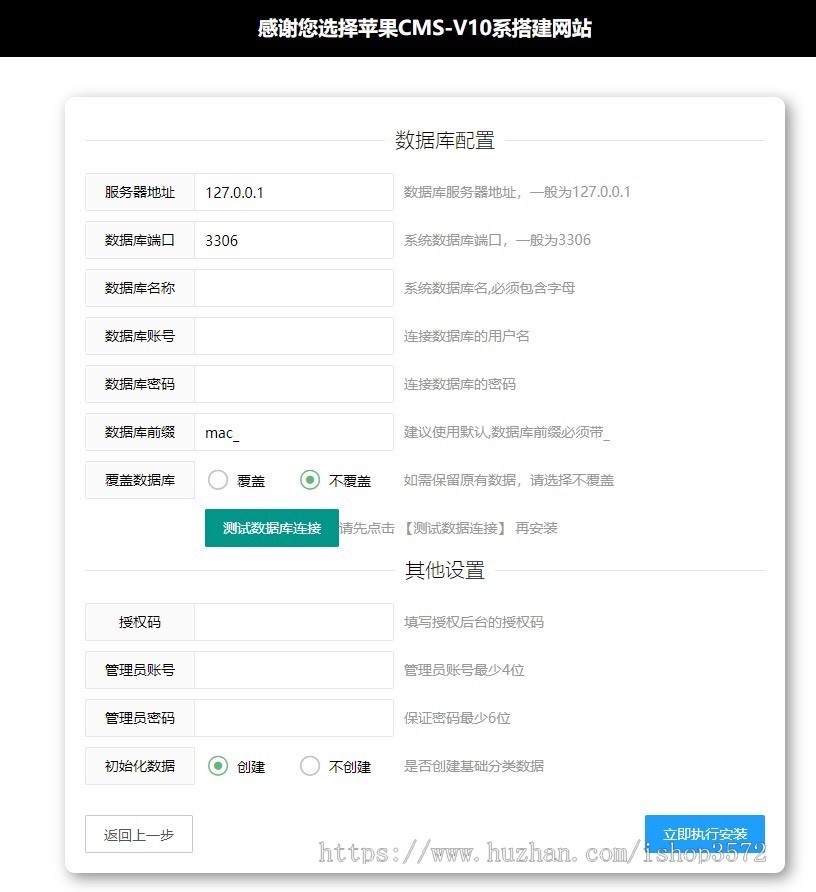Click the 立即执行安装 button
The width and height of the screenshot is (816, 892).
click(705, 834)
